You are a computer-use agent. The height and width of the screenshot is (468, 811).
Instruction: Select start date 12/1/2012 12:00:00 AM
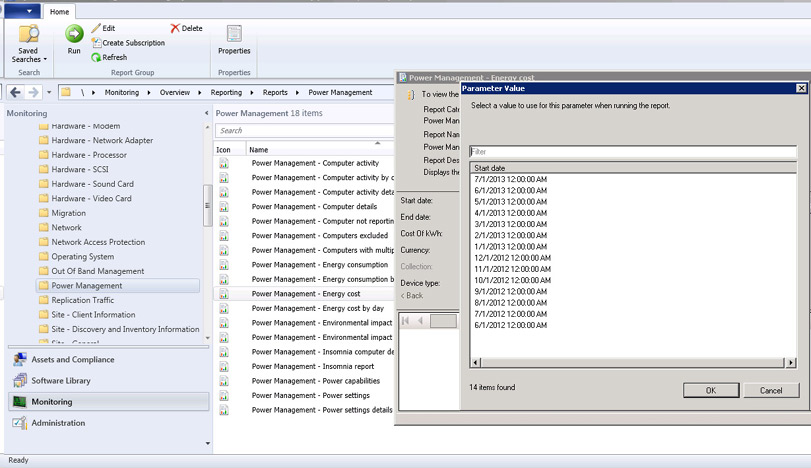[x=513, y=258]
